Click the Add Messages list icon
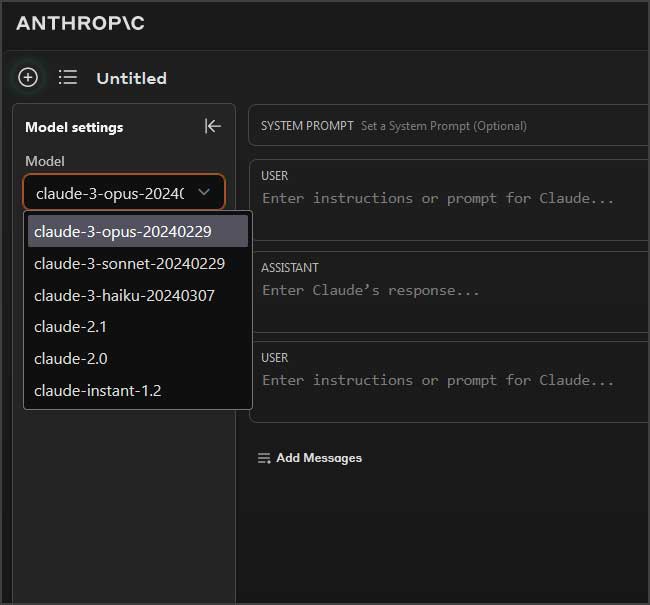The width and height of the screenshot is (650, 605). pos(264,458)
